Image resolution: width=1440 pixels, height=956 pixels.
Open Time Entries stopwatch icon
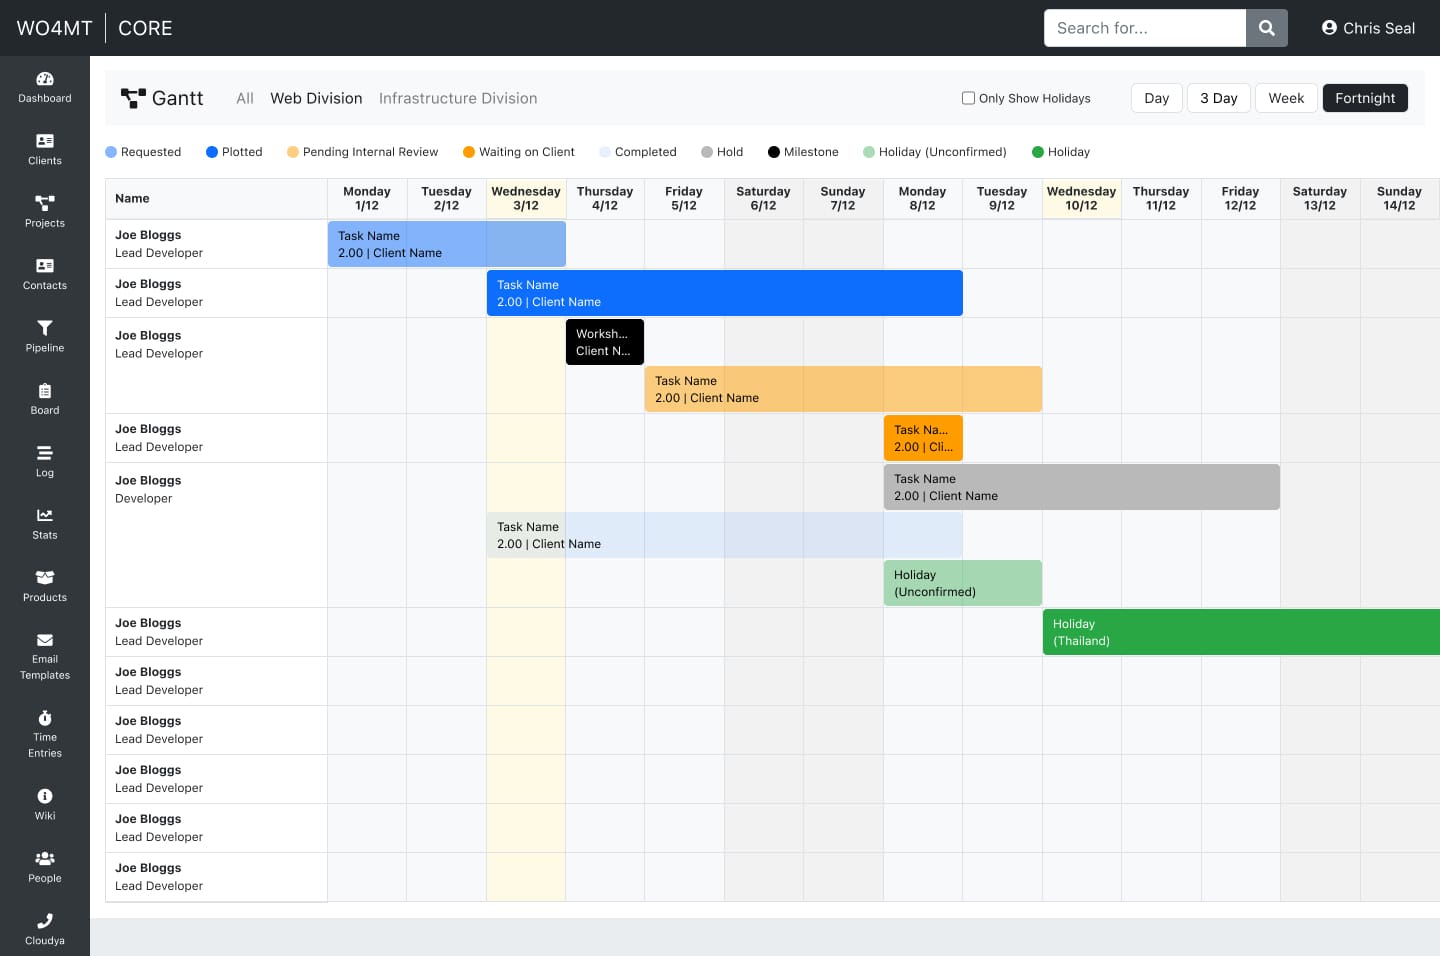coord(45,719)
